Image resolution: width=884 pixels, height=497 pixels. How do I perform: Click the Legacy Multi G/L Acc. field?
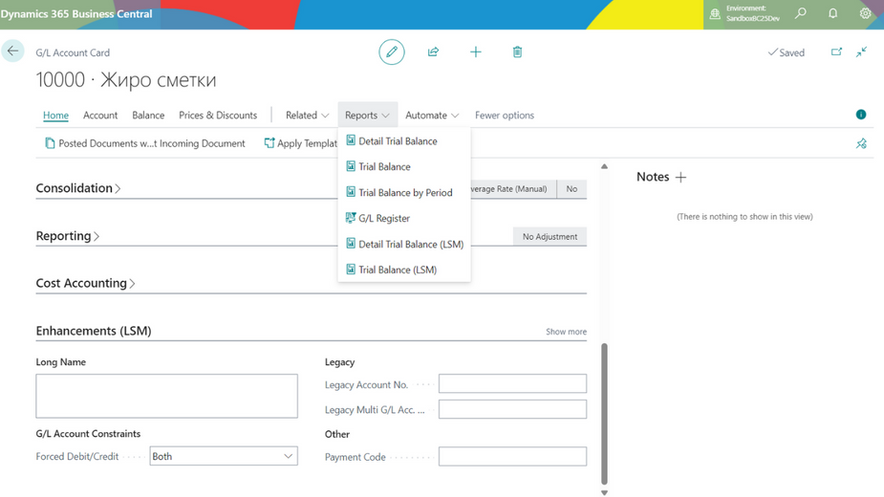coord(512,409)
